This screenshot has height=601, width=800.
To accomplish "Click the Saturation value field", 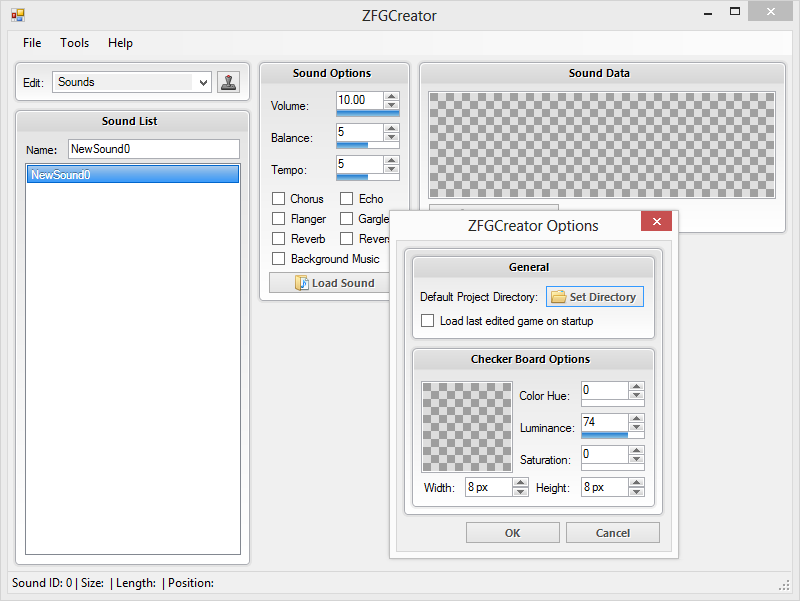I will [605, 455].
